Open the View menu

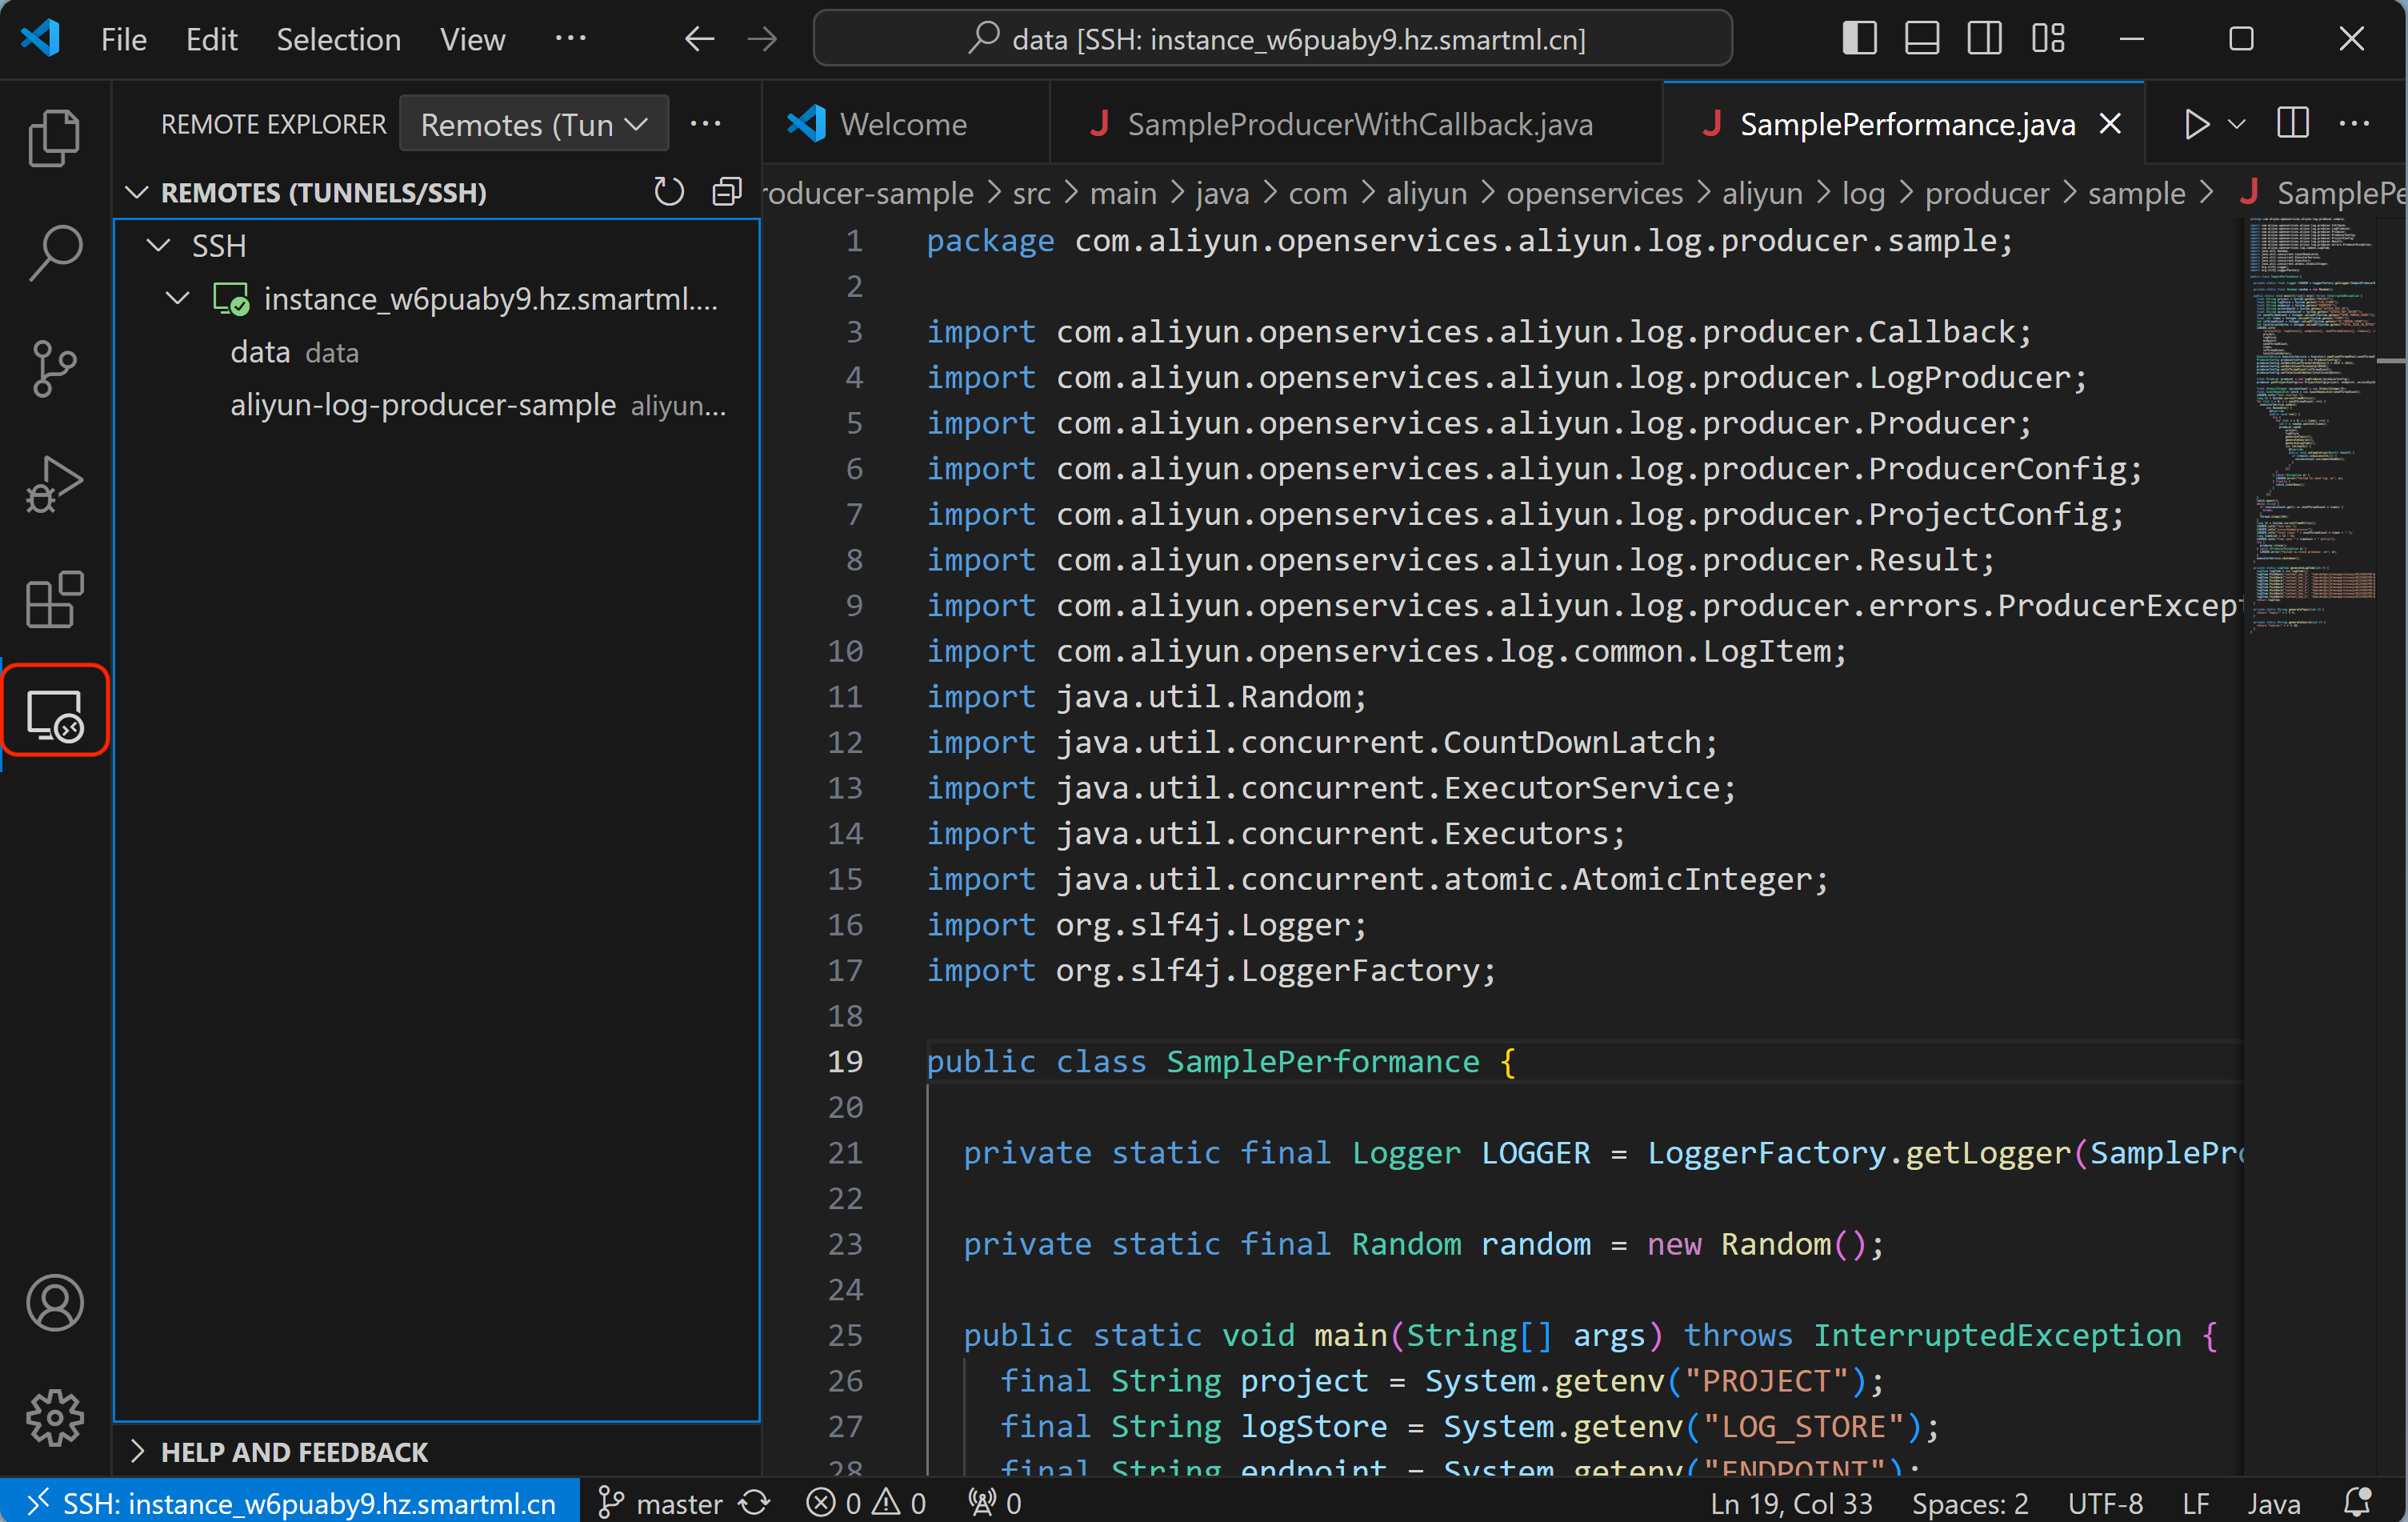(x=472, y=39)
